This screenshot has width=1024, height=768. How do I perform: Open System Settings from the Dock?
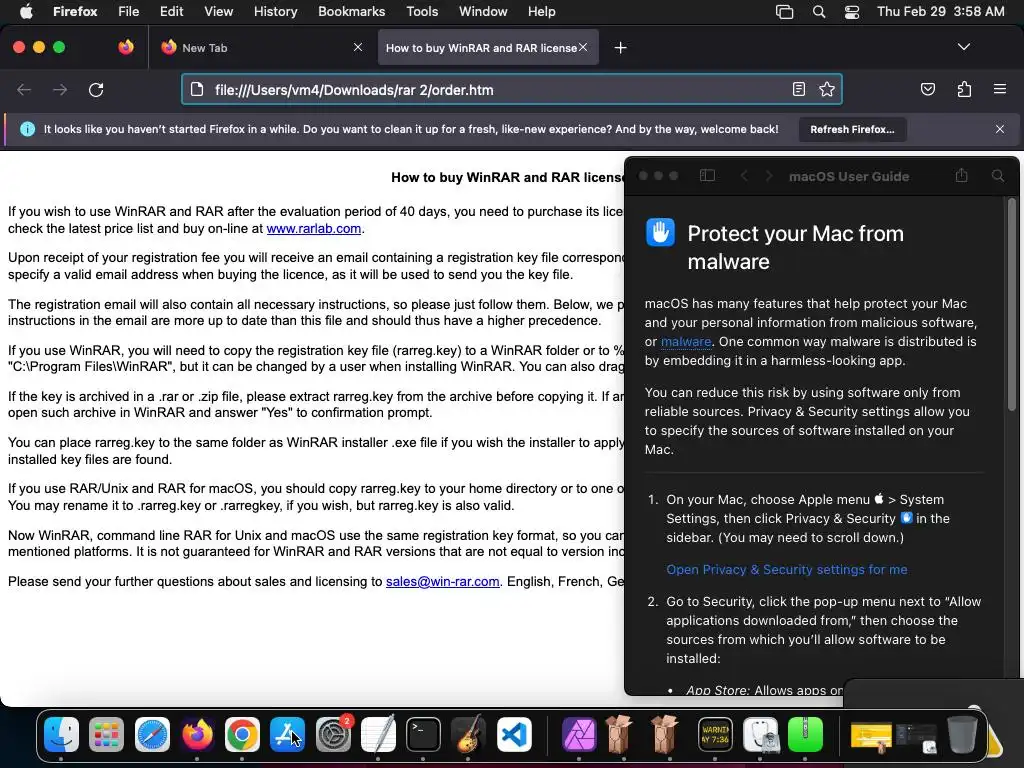(333, 735)
